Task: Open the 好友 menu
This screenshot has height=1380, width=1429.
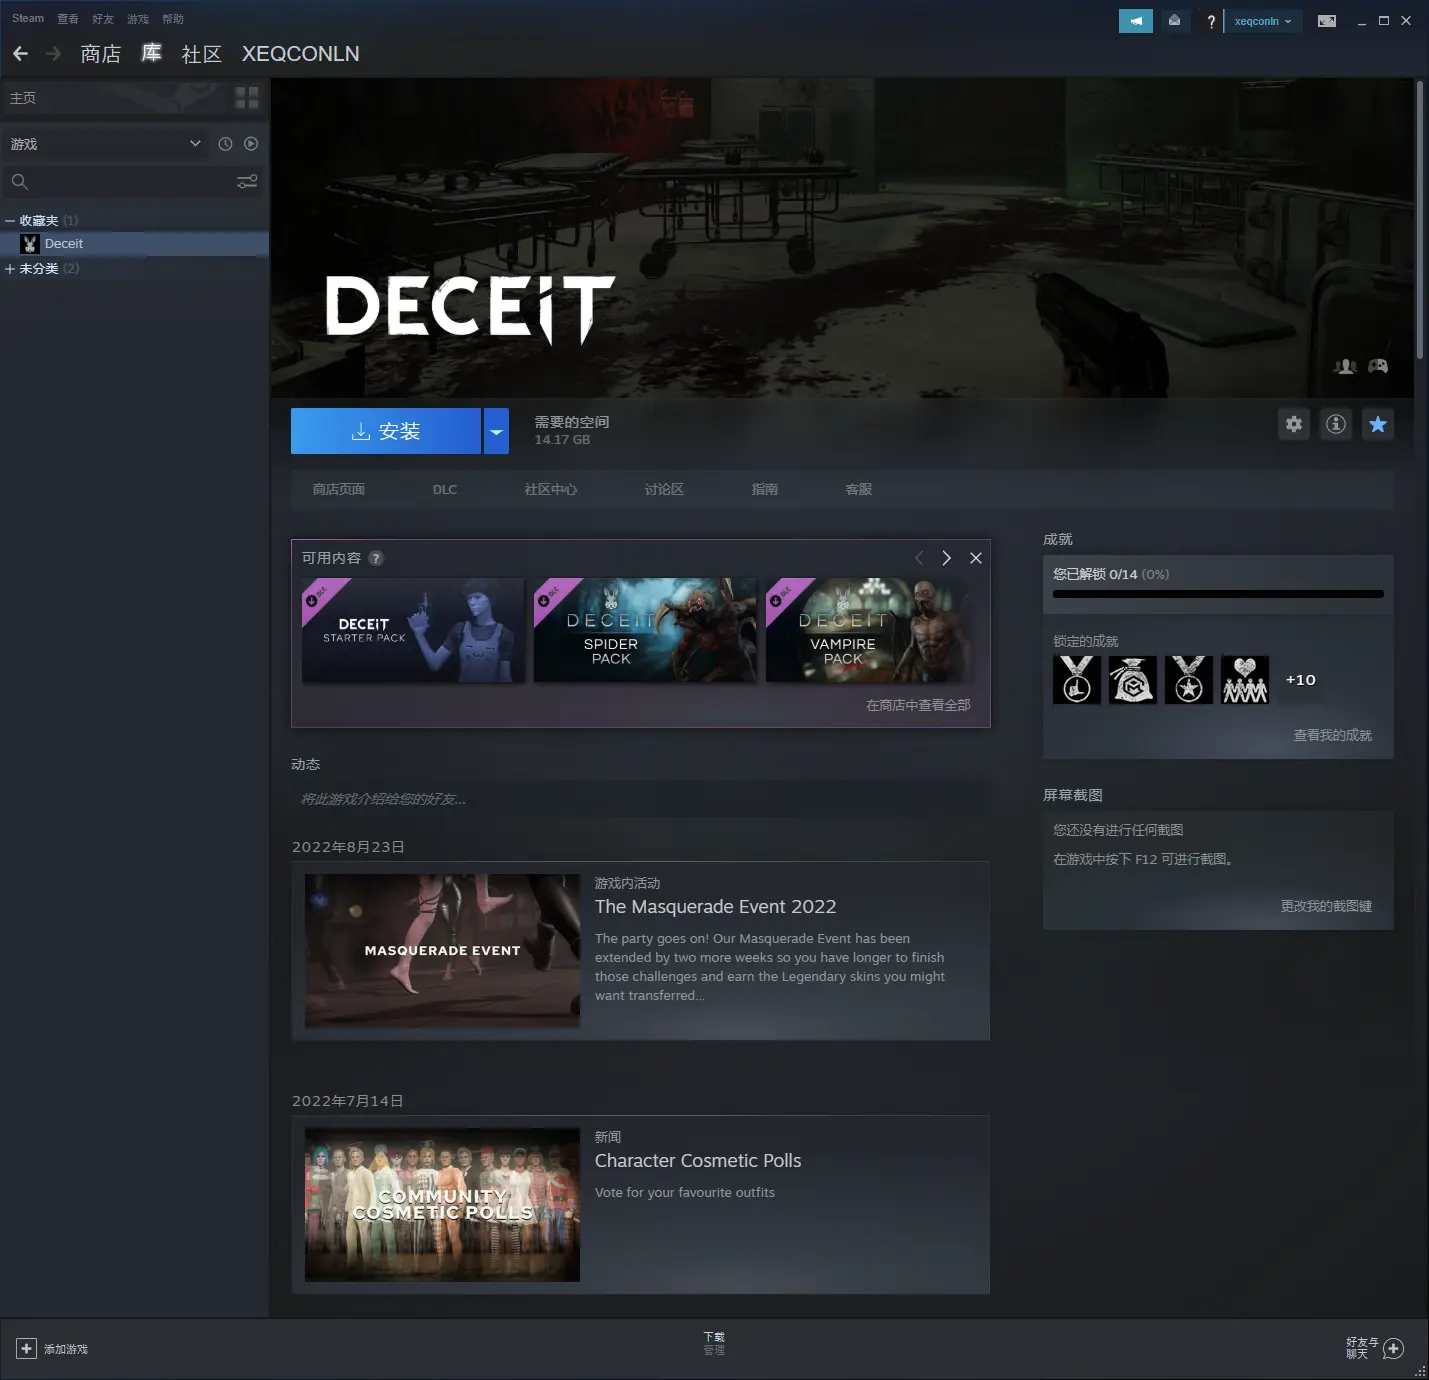Action: pos(103,19)
